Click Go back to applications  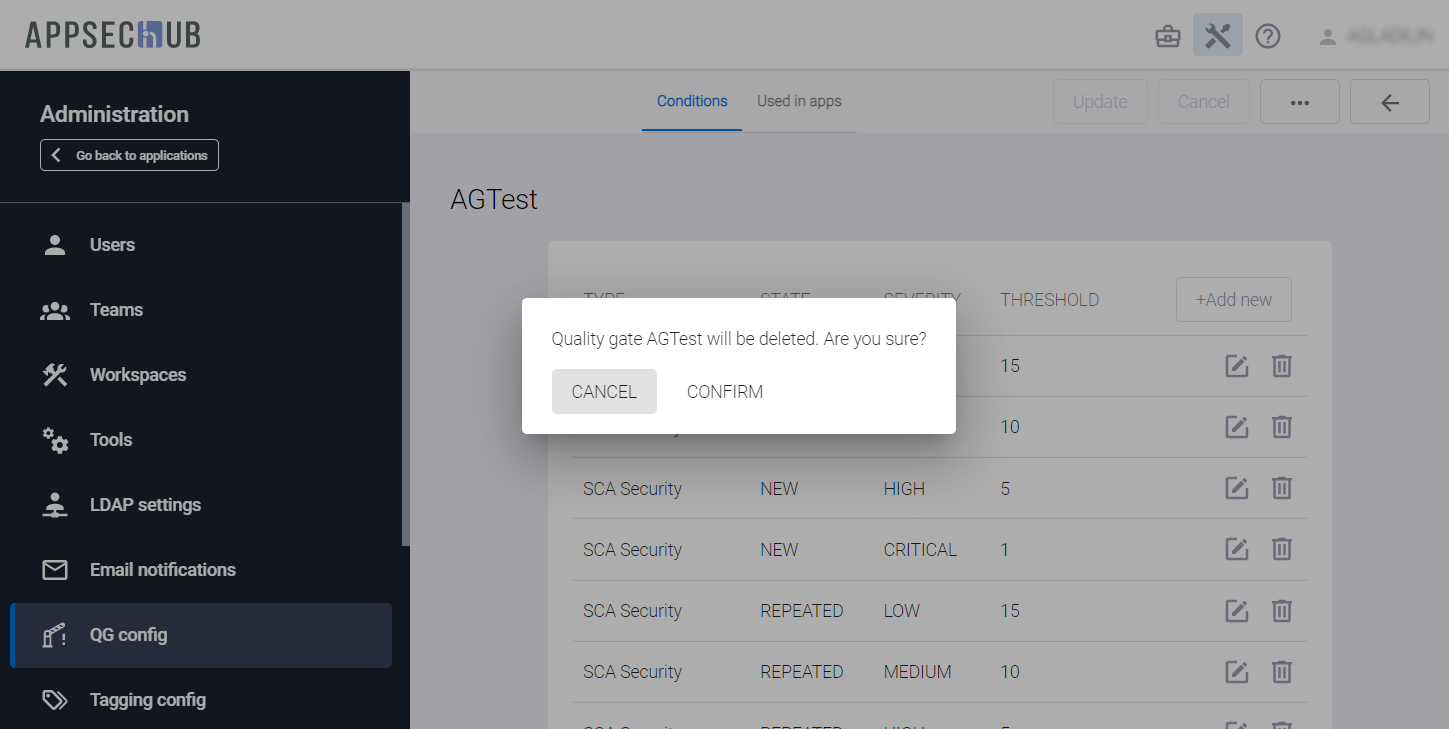point(129,155)
